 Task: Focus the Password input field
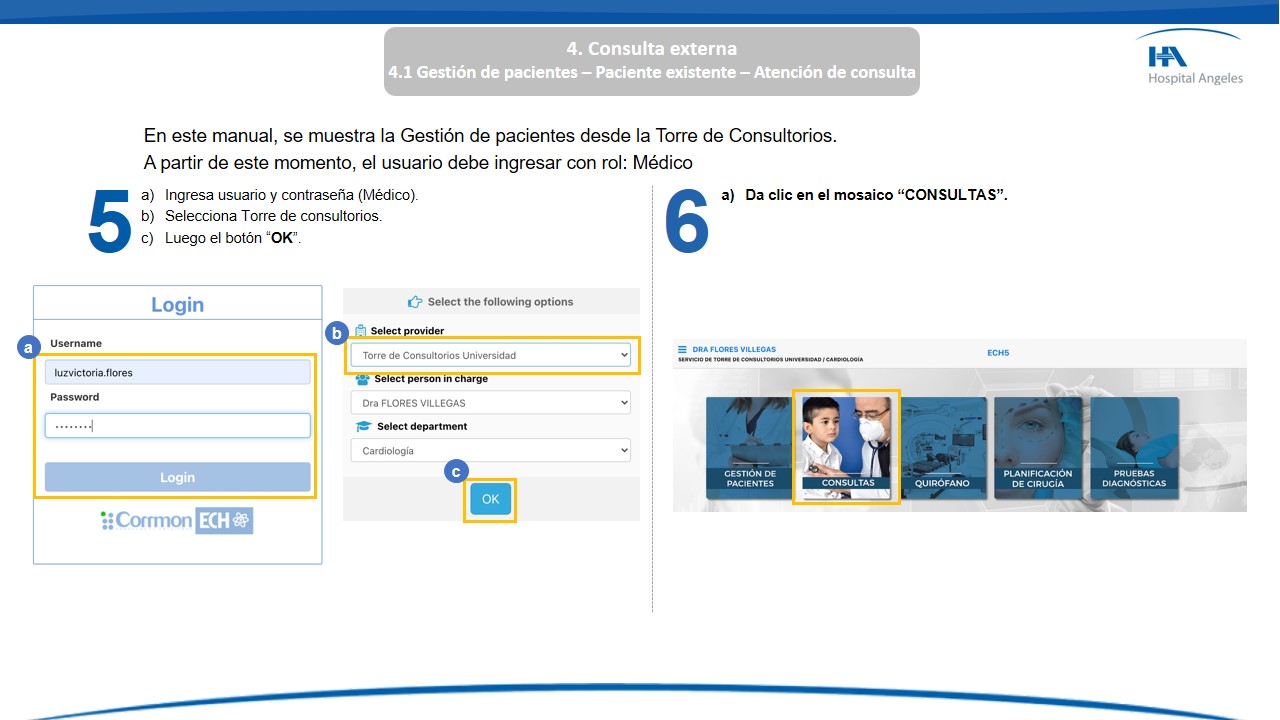(x=177, y=426)
